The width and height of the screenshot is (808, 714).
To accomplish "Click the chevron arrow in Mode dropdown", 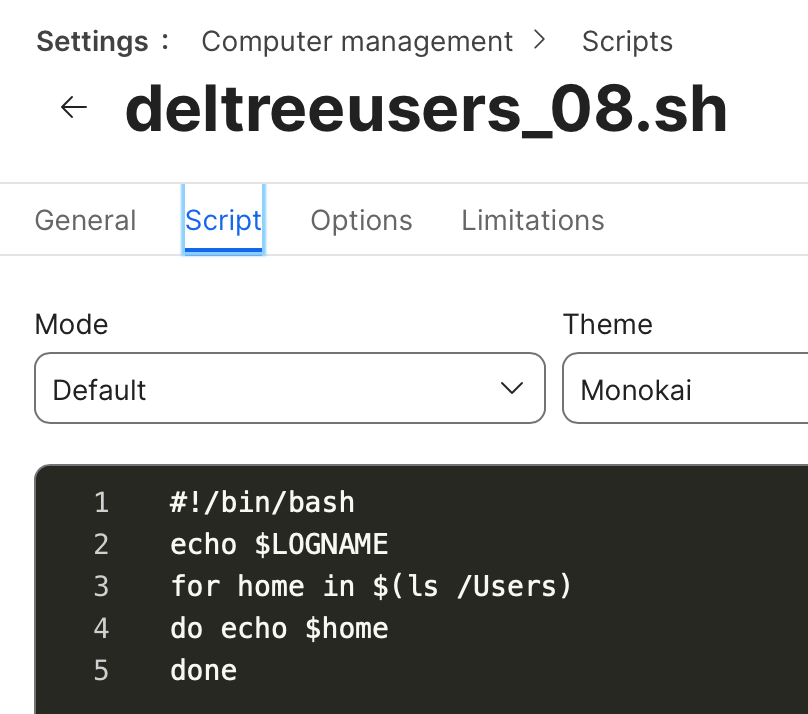I will (512, 388).
